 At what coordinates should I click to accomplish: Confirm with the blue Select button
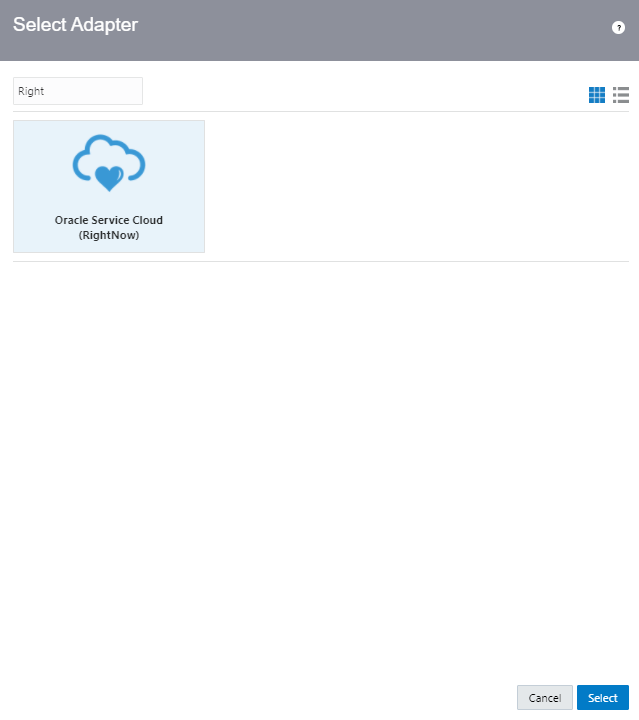click(x=602, y=698)
